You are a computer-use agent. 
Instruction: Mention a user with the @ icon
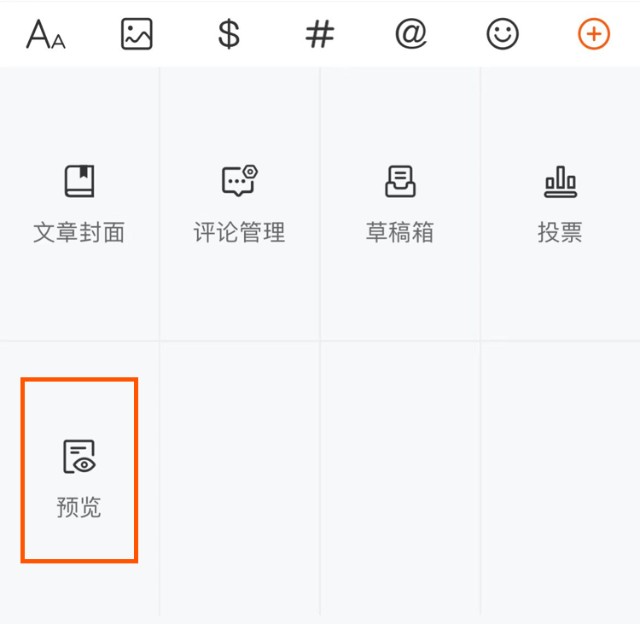pyautogui.click(x=411, y=34)
